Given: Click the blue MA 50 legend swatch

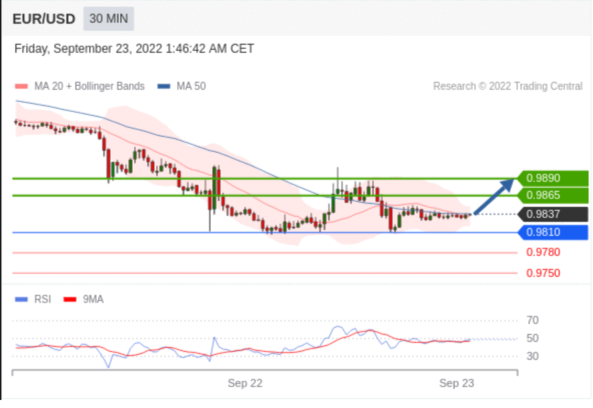Looking at the screenshot, I should 164,87.
